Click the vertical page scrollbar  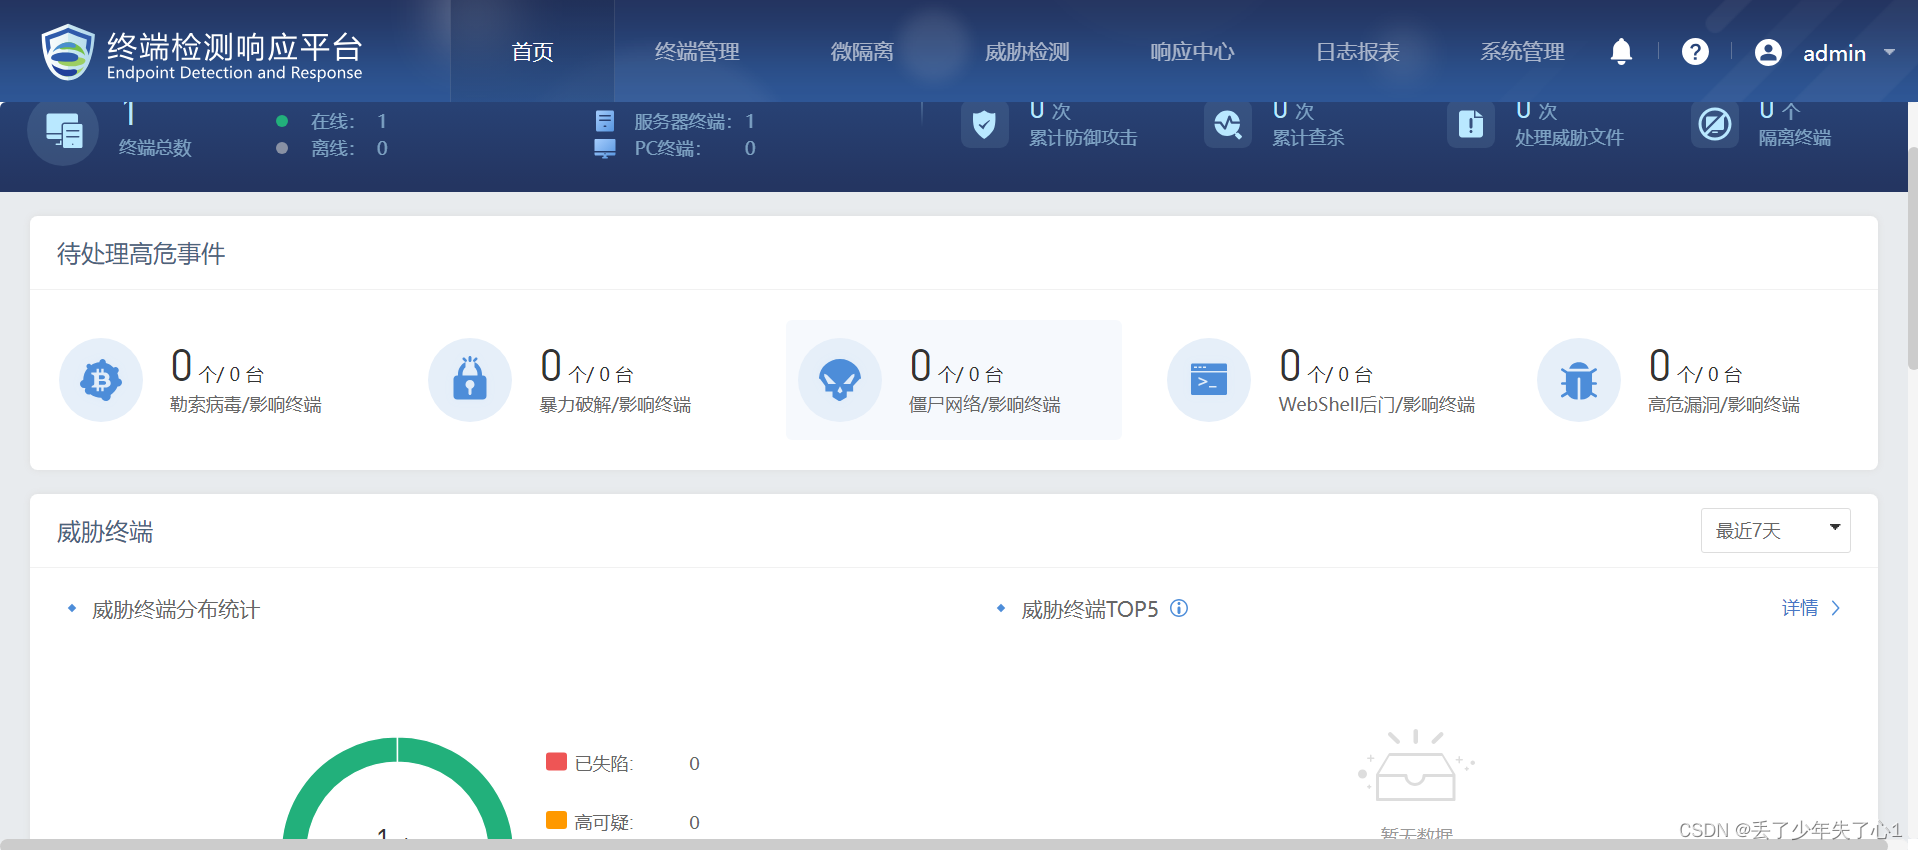(x=1912, y=260)
